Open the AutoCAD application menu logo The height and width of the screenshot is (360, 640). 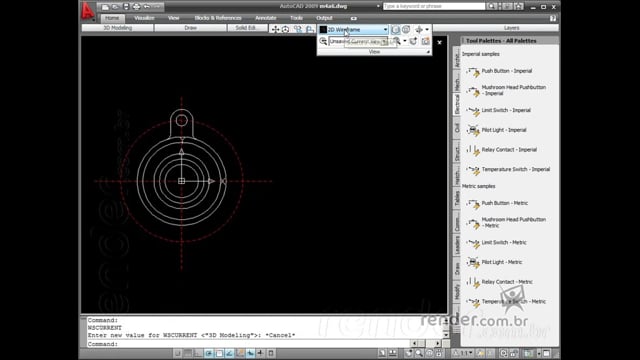click(87, 11)
